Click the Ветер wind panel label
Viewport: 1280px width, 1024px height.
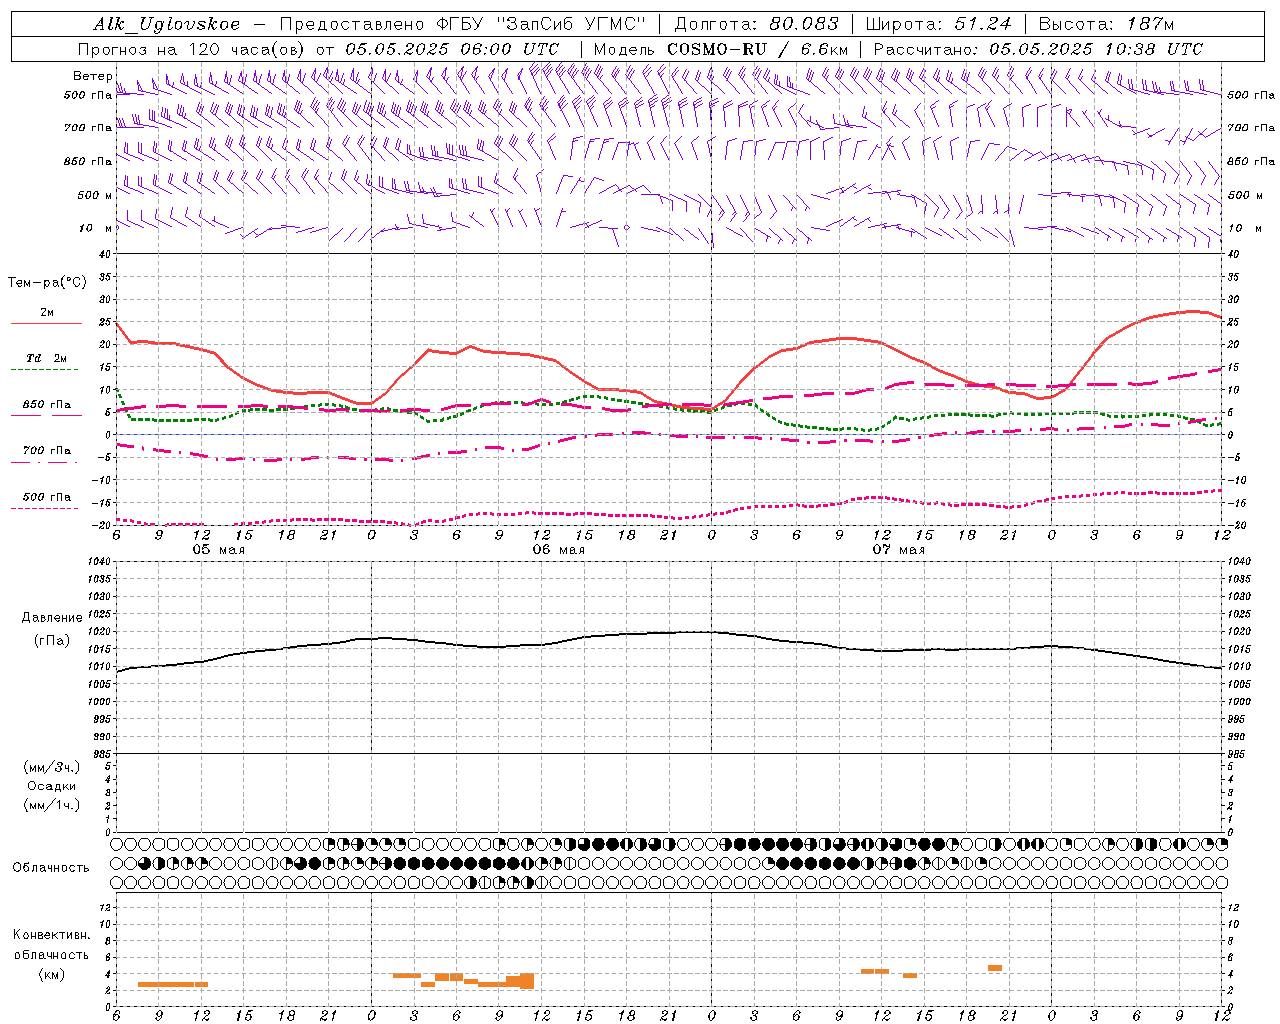pos(92,76)
